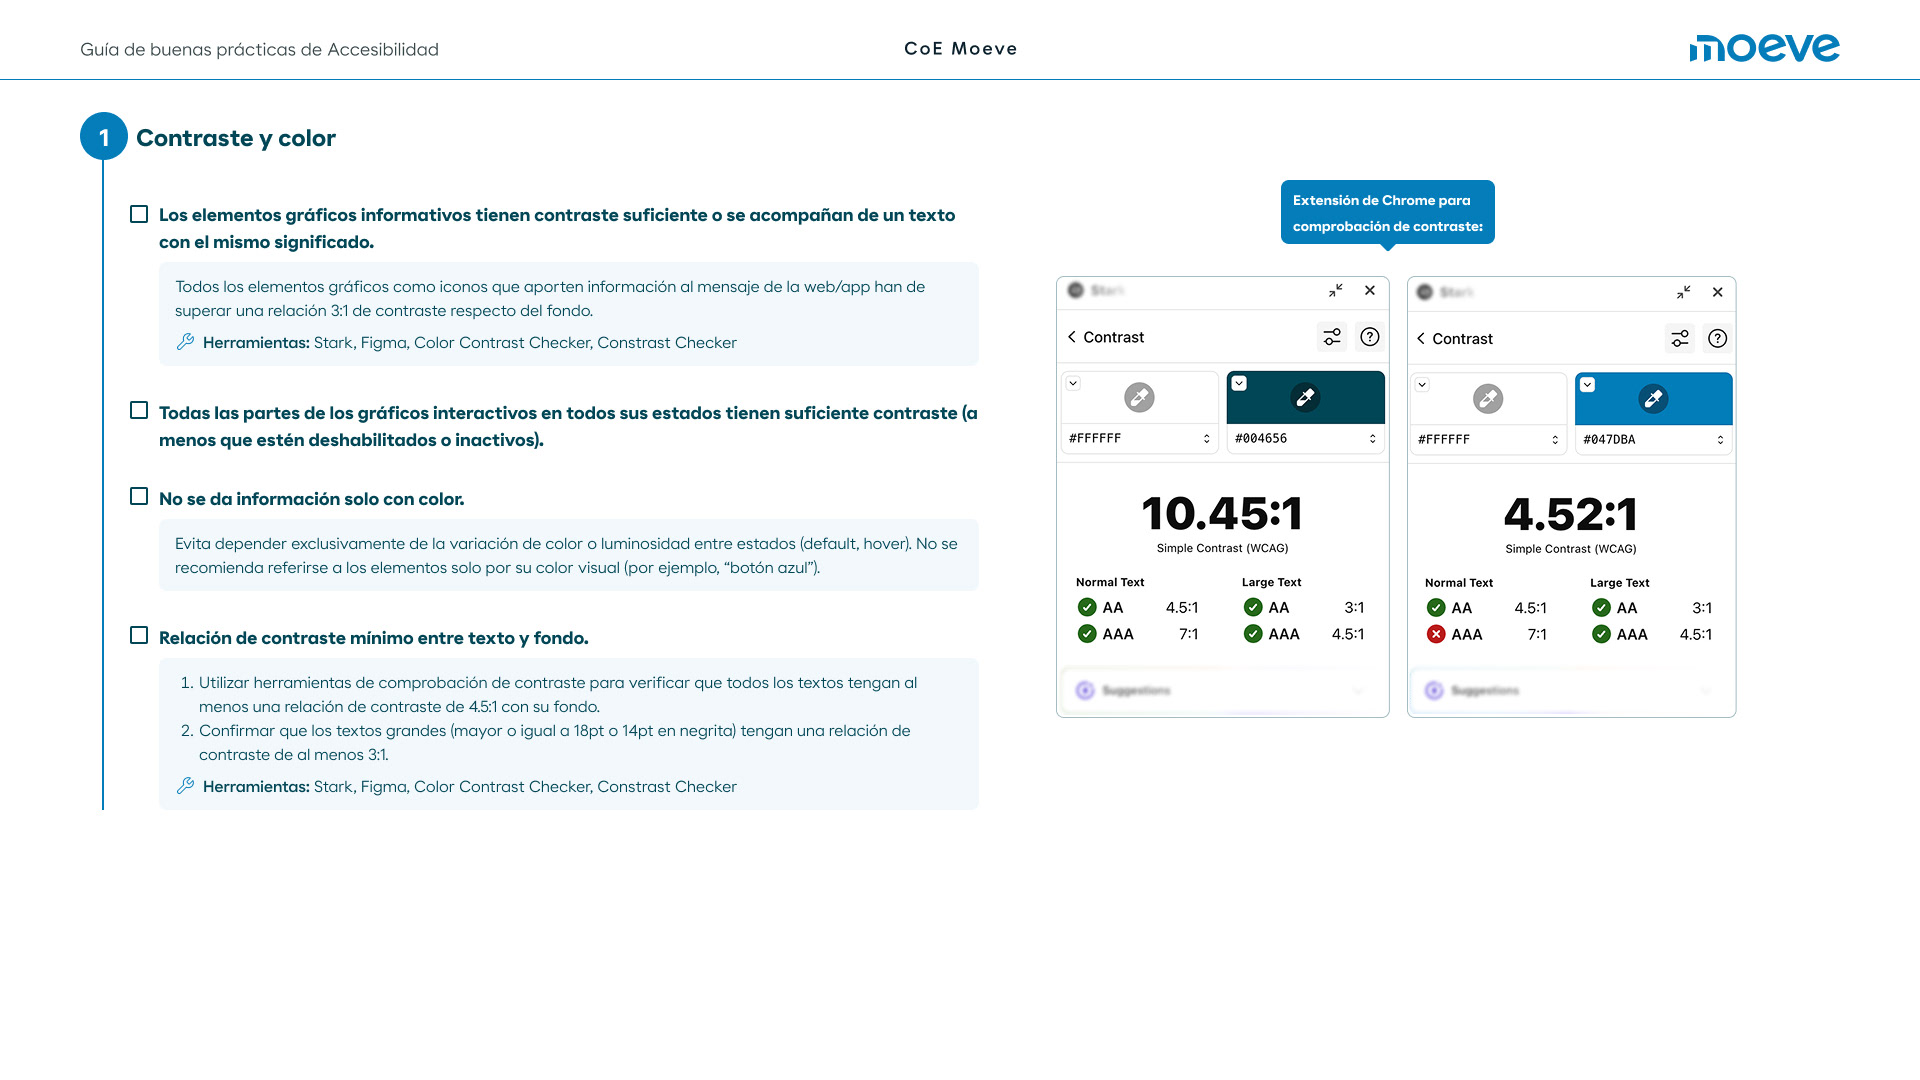Screen dimensions: 1920x1080
Task: Click help question mark in left Contrast panel
Action: point(1370,337)
